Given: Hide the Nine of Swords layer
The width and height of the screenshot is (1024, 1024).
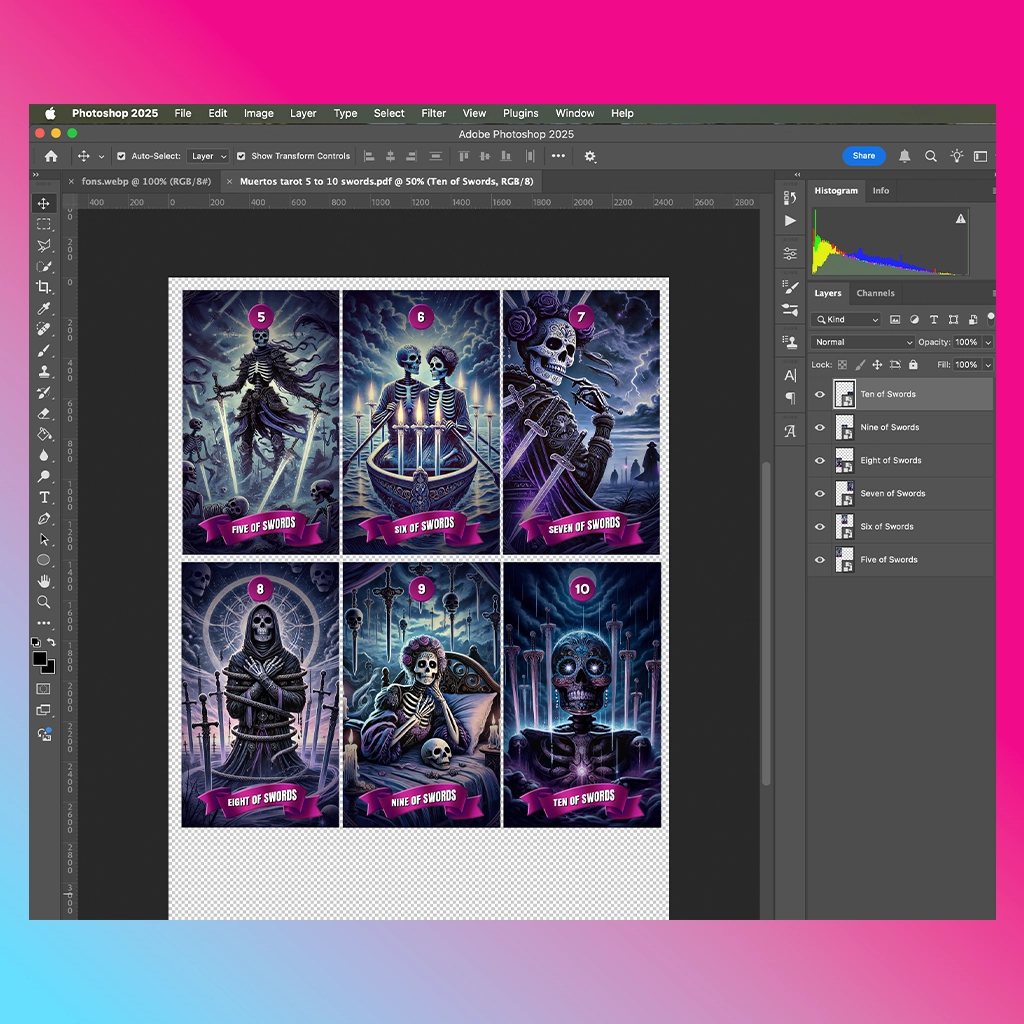Looking at the screenshot, I should 820,427.
